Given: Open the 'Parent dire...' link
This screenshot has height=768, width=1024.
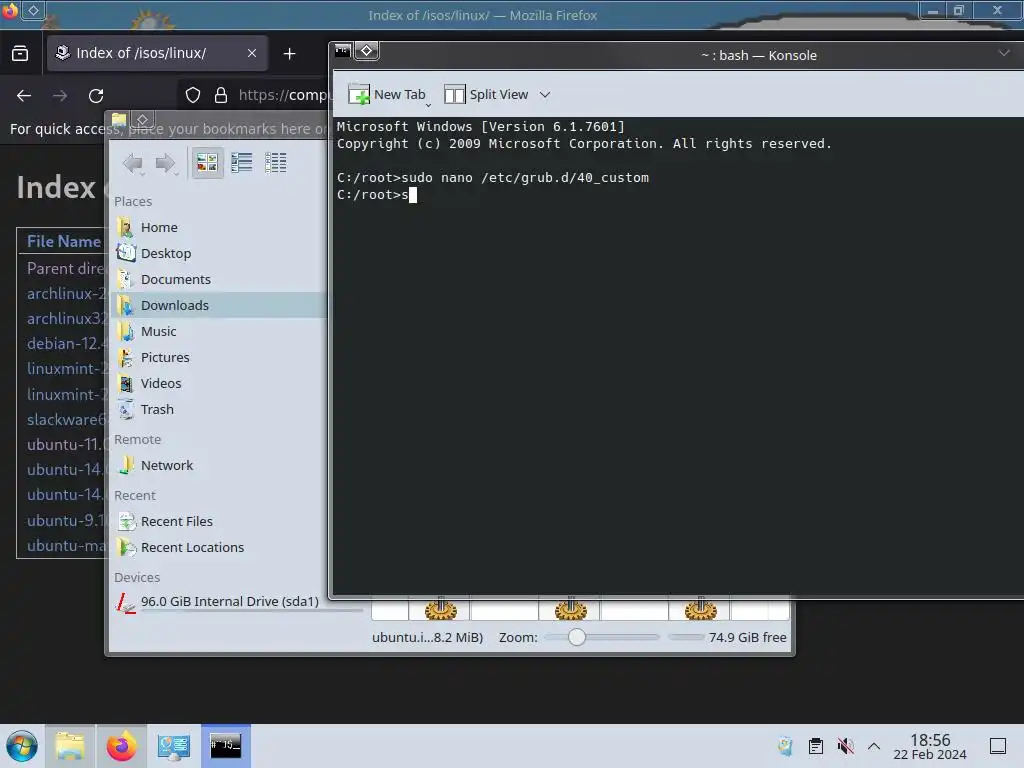Looking at the screenshot, I should click(x=65, y=268).
